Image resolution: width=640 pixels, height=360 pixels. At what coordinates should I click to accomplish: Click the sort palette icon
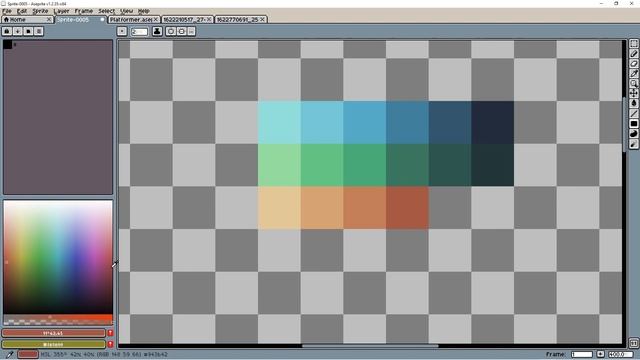[x=18, y=31]
